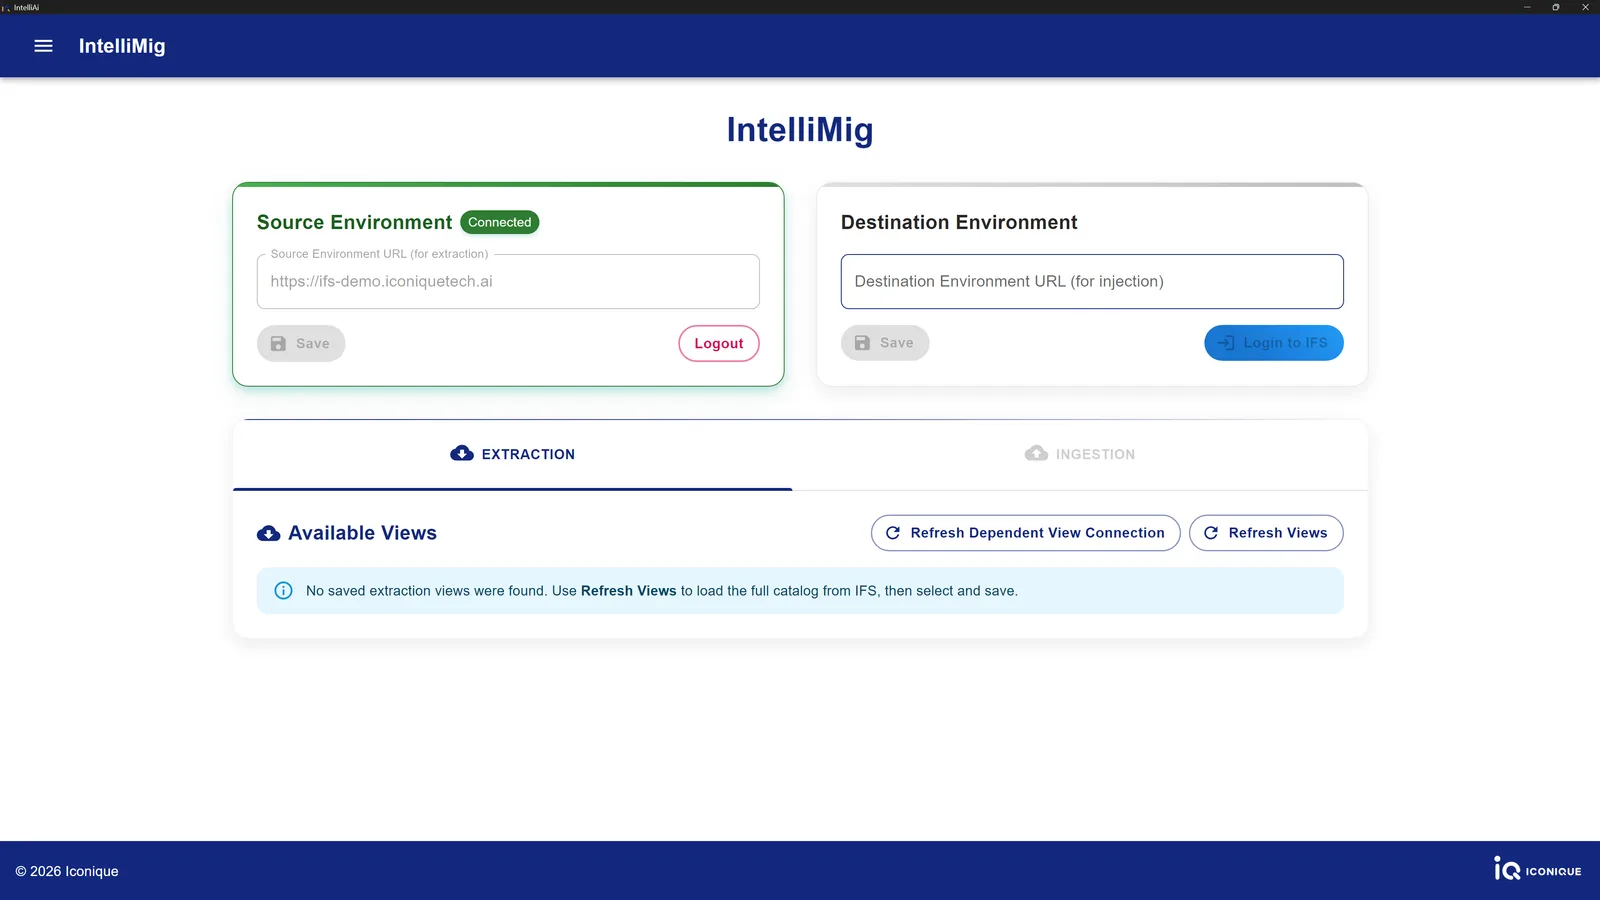
Task: Click the IntelliMig header title
Action: point(122,46)
